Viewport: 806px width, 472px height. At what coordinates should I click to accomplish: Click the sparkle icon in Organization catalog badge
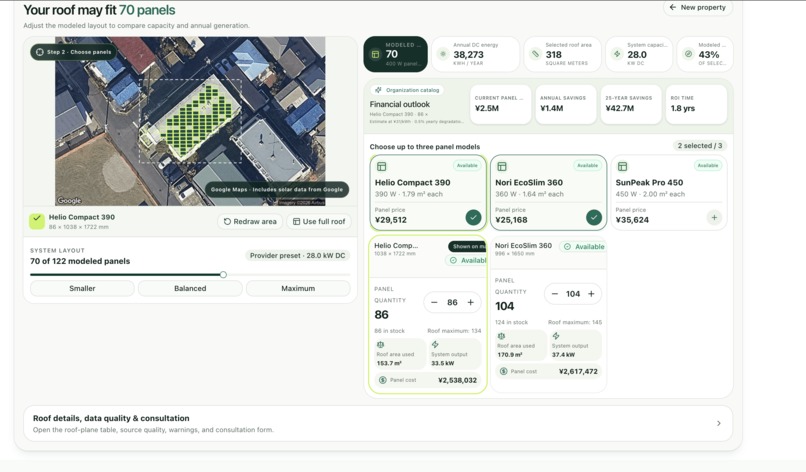[378, 90]
